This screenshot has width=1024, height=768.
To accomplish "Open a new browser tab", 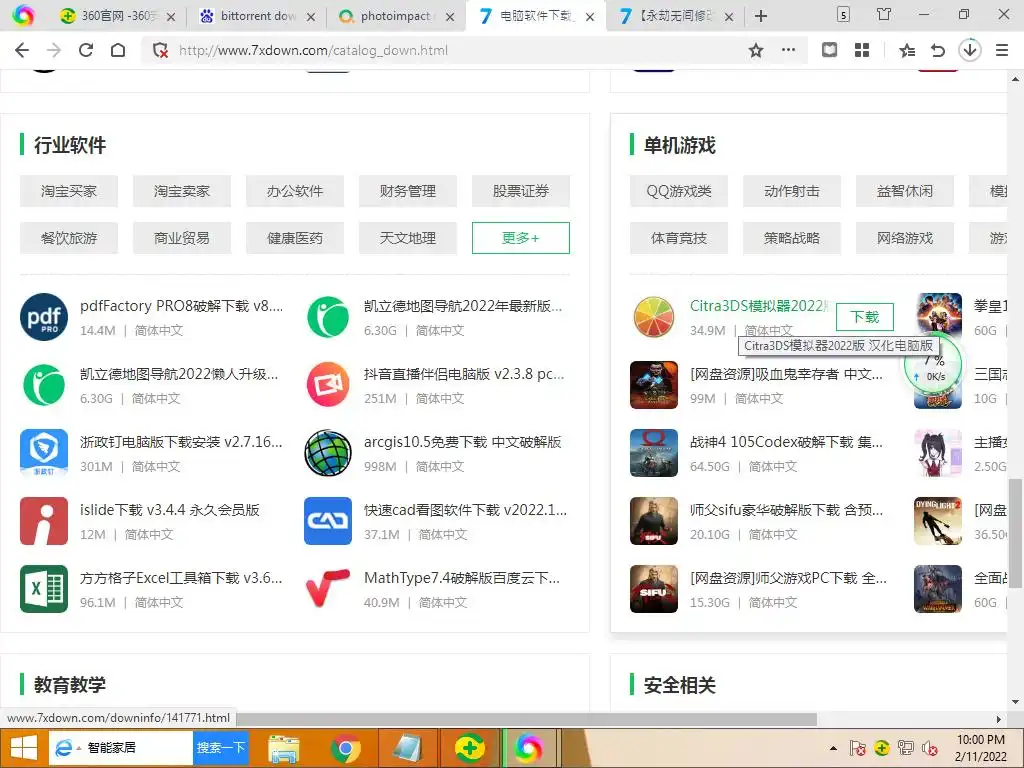I will tap(761, 16).
